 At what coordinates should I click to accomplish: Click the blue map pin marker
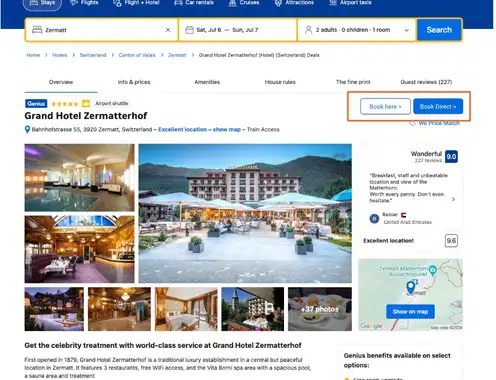[x=411, y=287]
